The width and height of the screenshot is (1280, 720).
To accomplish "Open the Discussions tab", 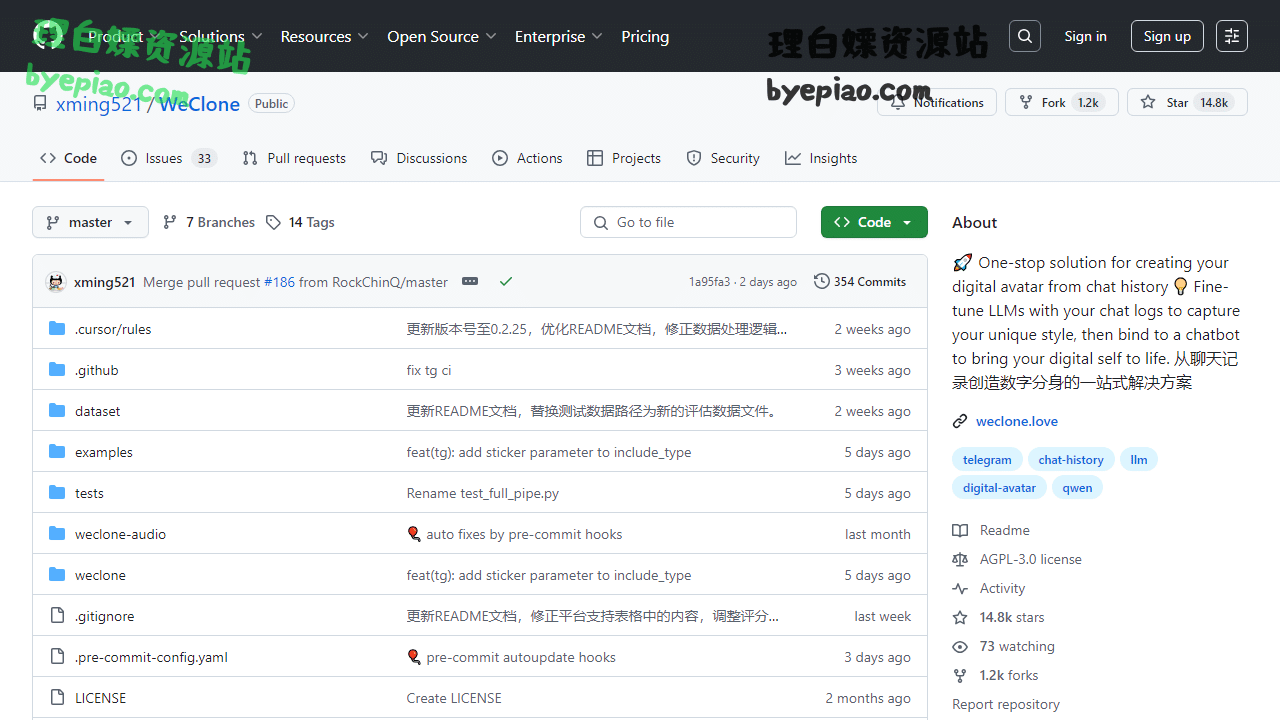I will 419,158.
